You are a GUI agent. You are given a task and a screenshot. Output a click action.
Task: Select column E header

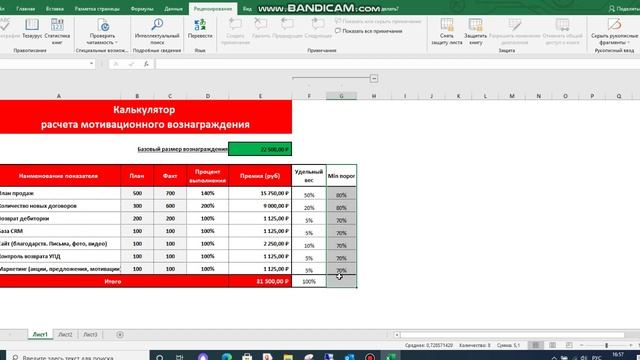click(x=260, y=96)
